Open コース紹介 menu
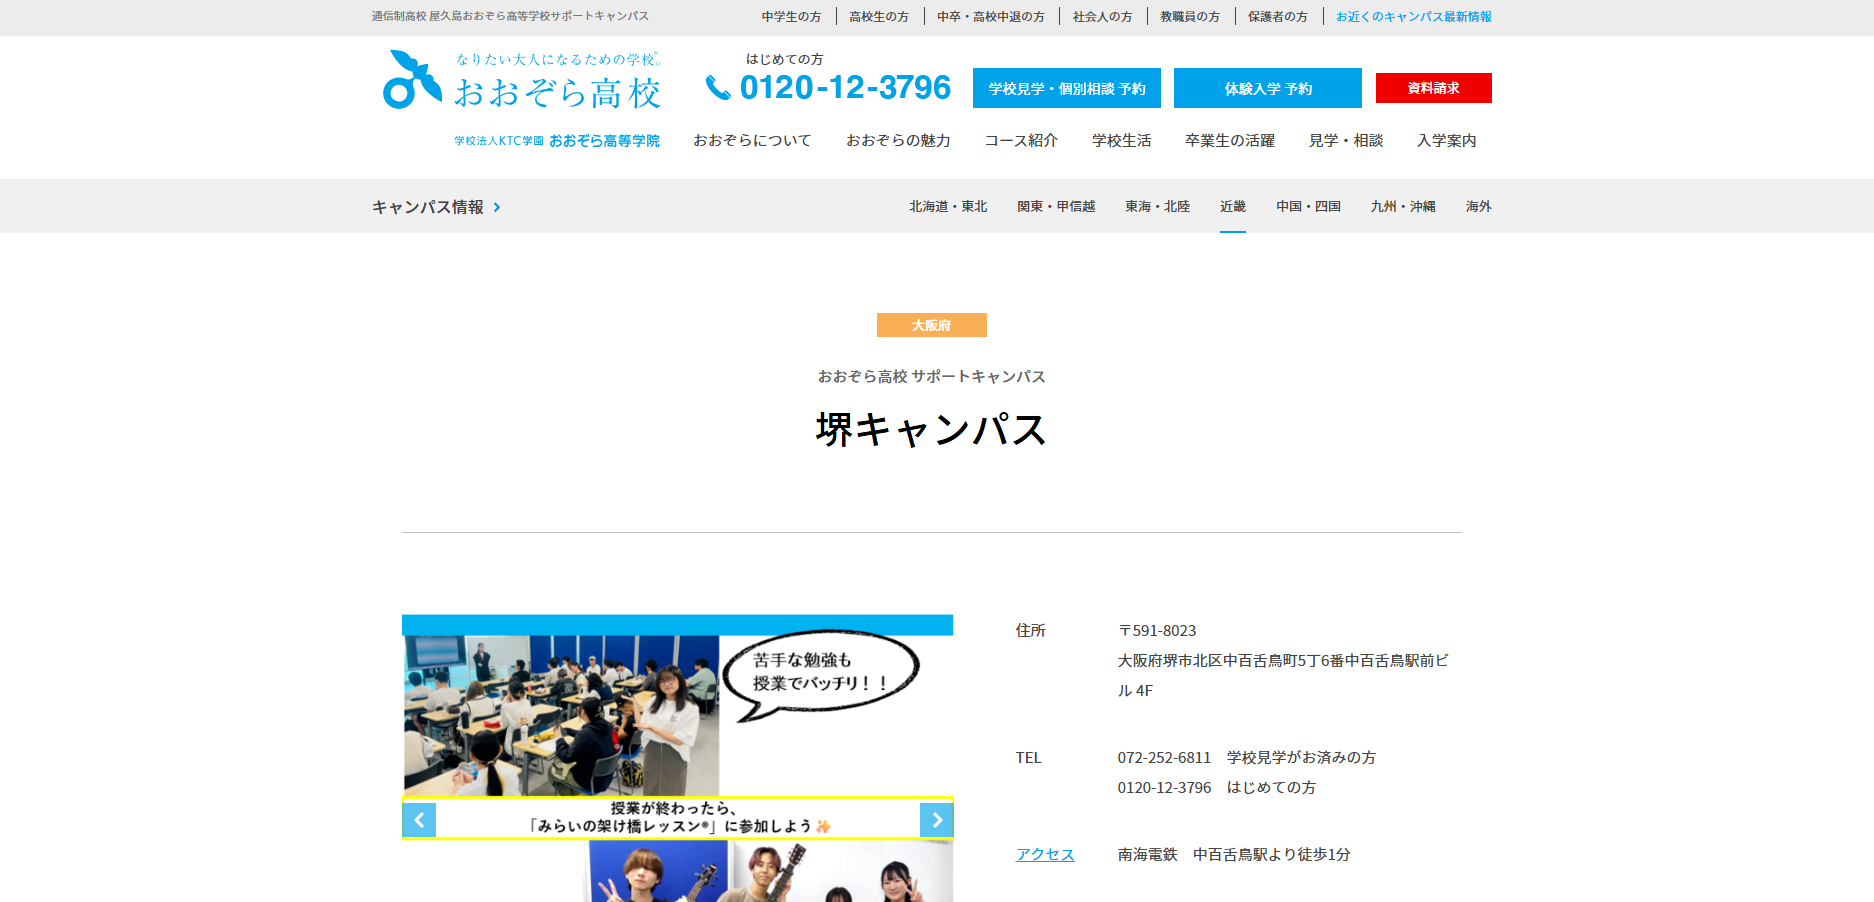1874x902 pixels. 1021,141
